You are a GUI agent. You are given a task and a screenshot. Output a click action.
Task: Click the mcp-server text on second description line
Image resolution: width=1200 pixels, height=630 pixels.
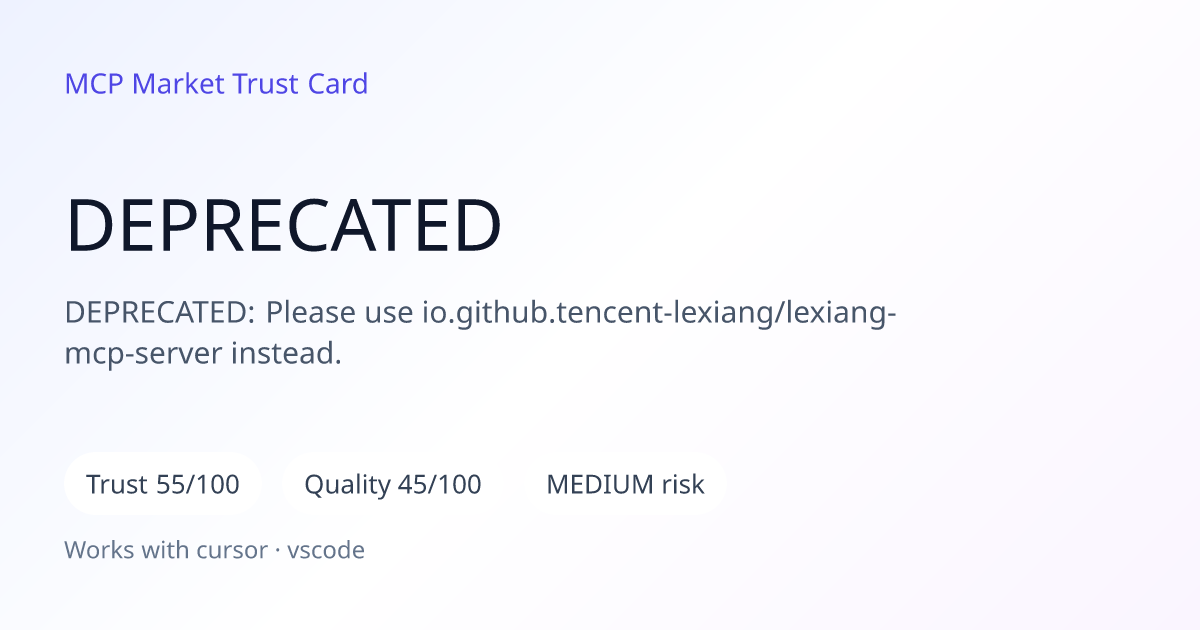click(144, 354)
